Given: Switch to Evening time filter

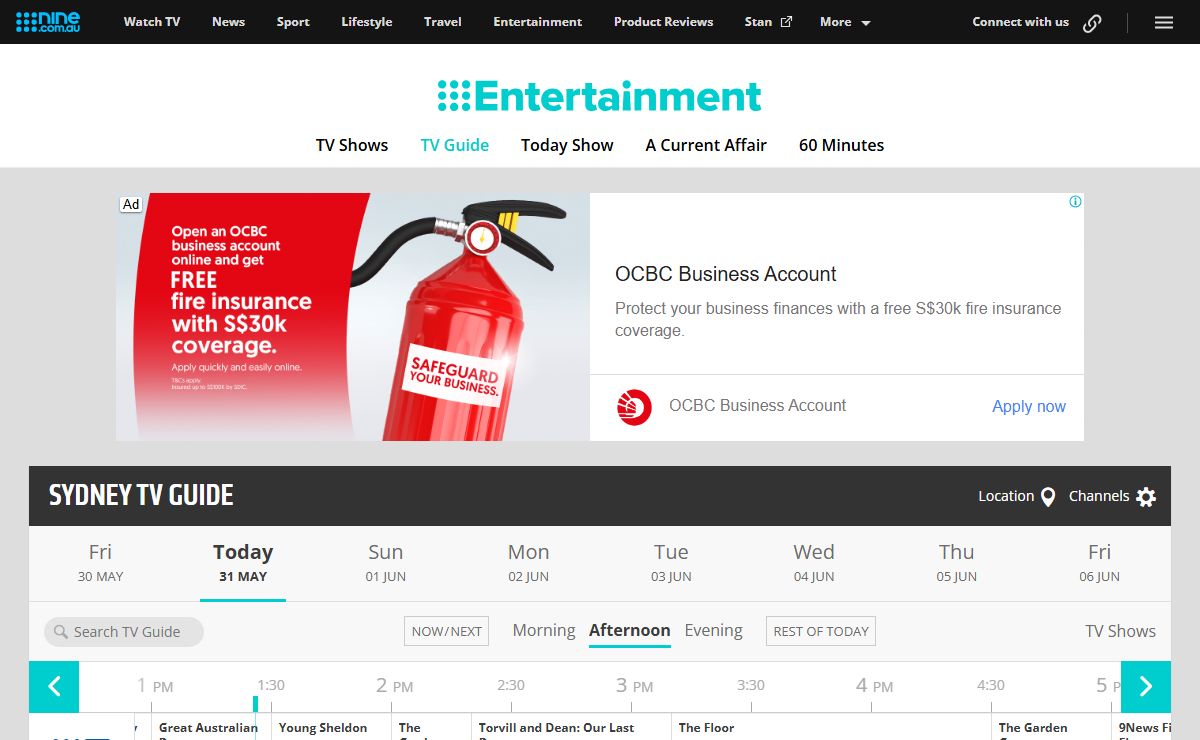Looking at the screenshot, I should tap(714, 630).
